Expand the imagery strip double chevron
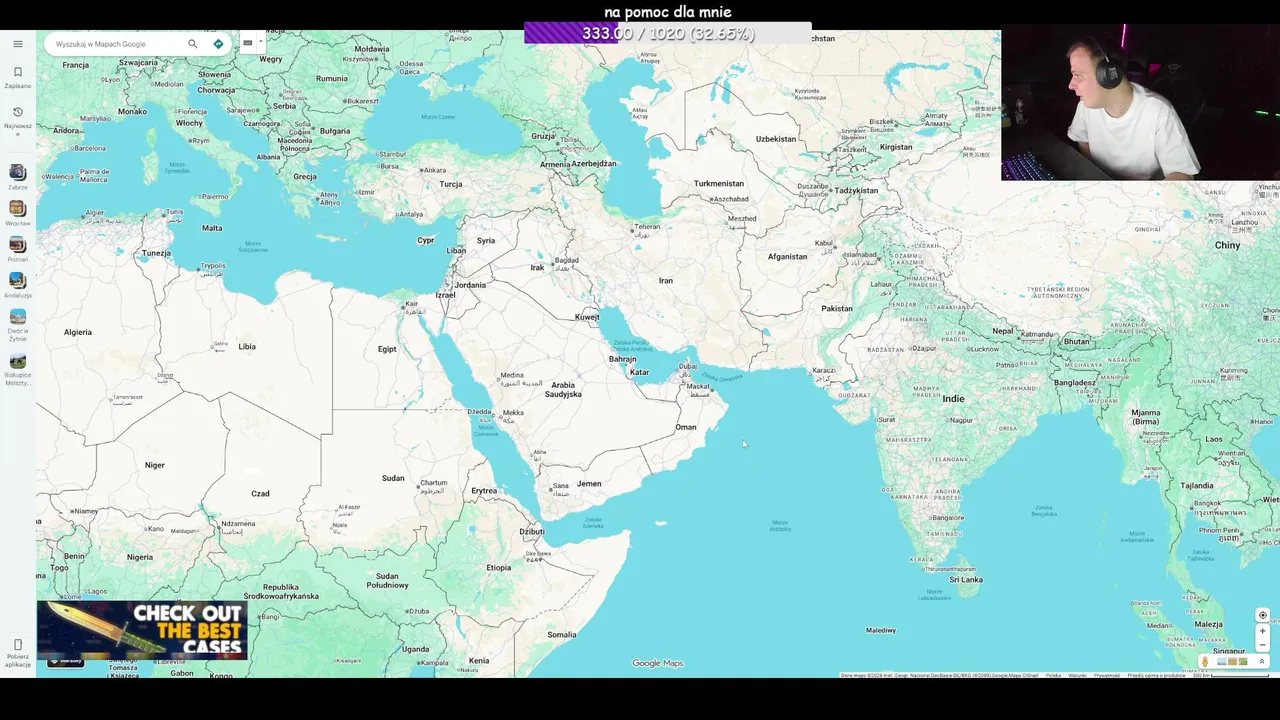Screen dimensions: 1280x720 tap(1262, 661)
